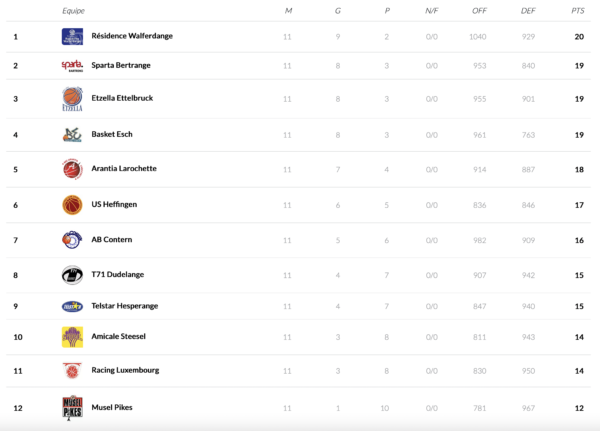Click the Telstar Hesperange logo
600x431 pixels.
click(72, 306)
